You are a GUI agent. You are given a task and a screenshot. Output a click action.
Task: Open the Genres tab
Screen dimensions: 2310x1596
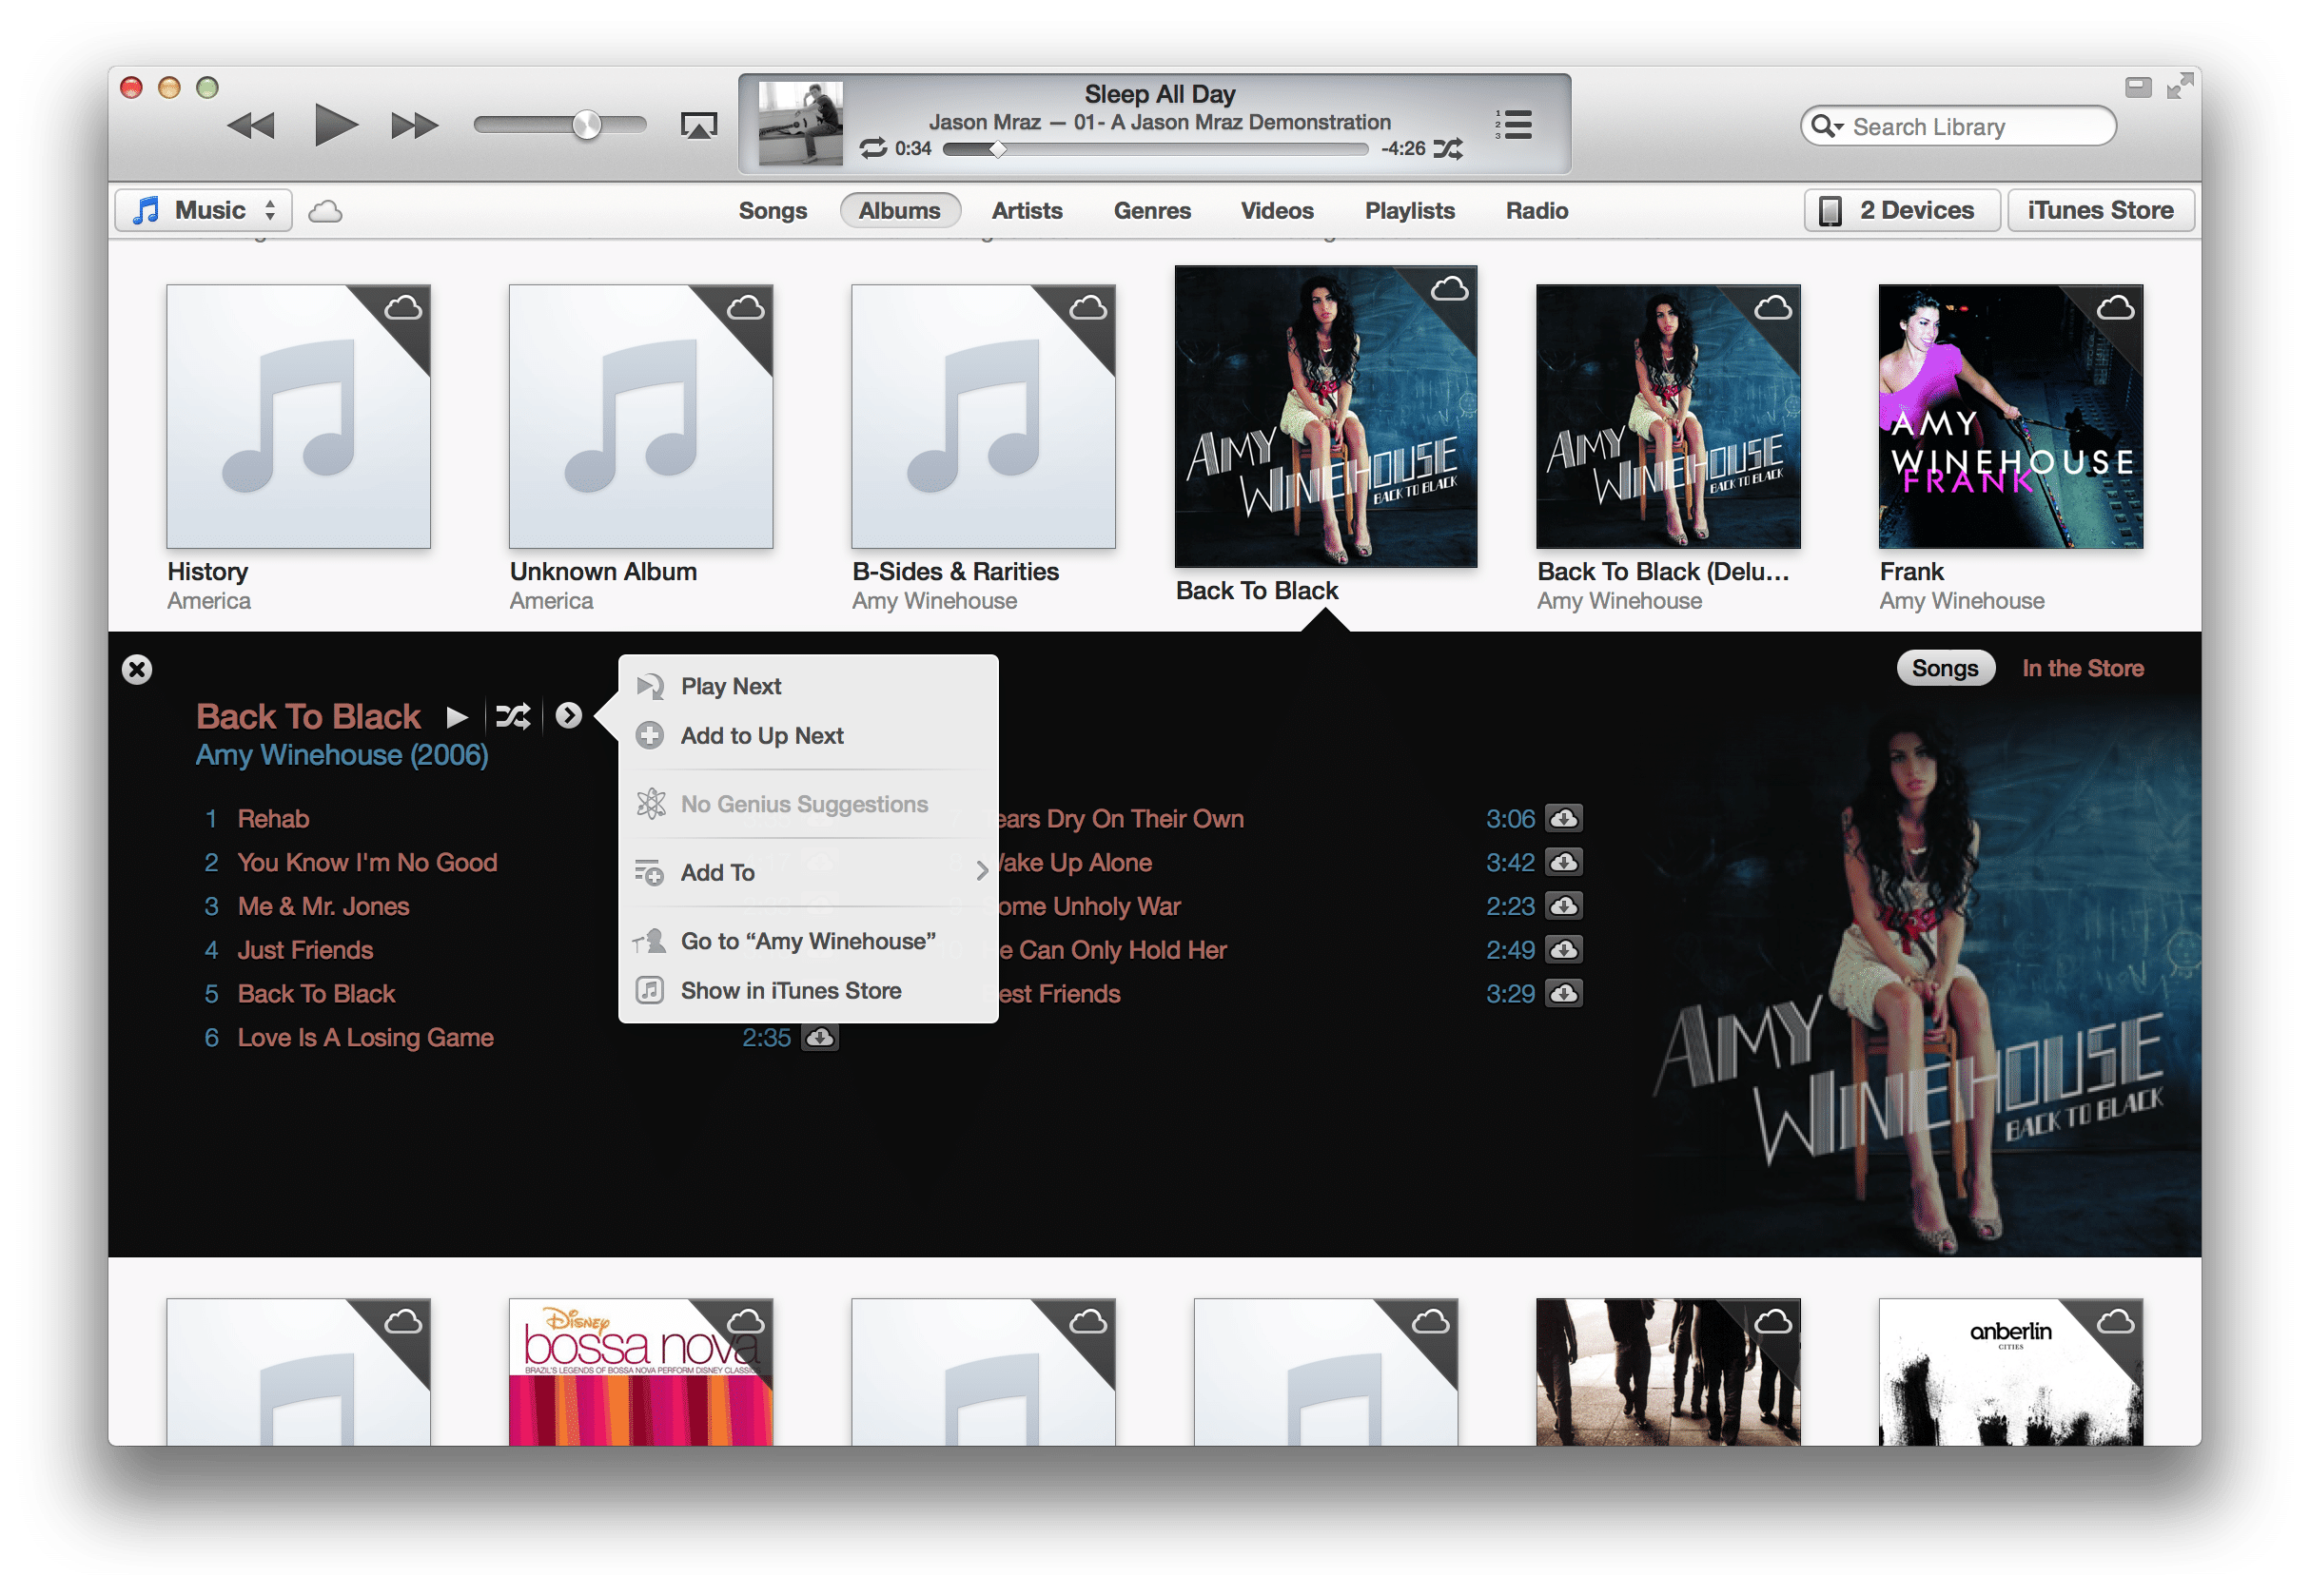point(1152,211)
